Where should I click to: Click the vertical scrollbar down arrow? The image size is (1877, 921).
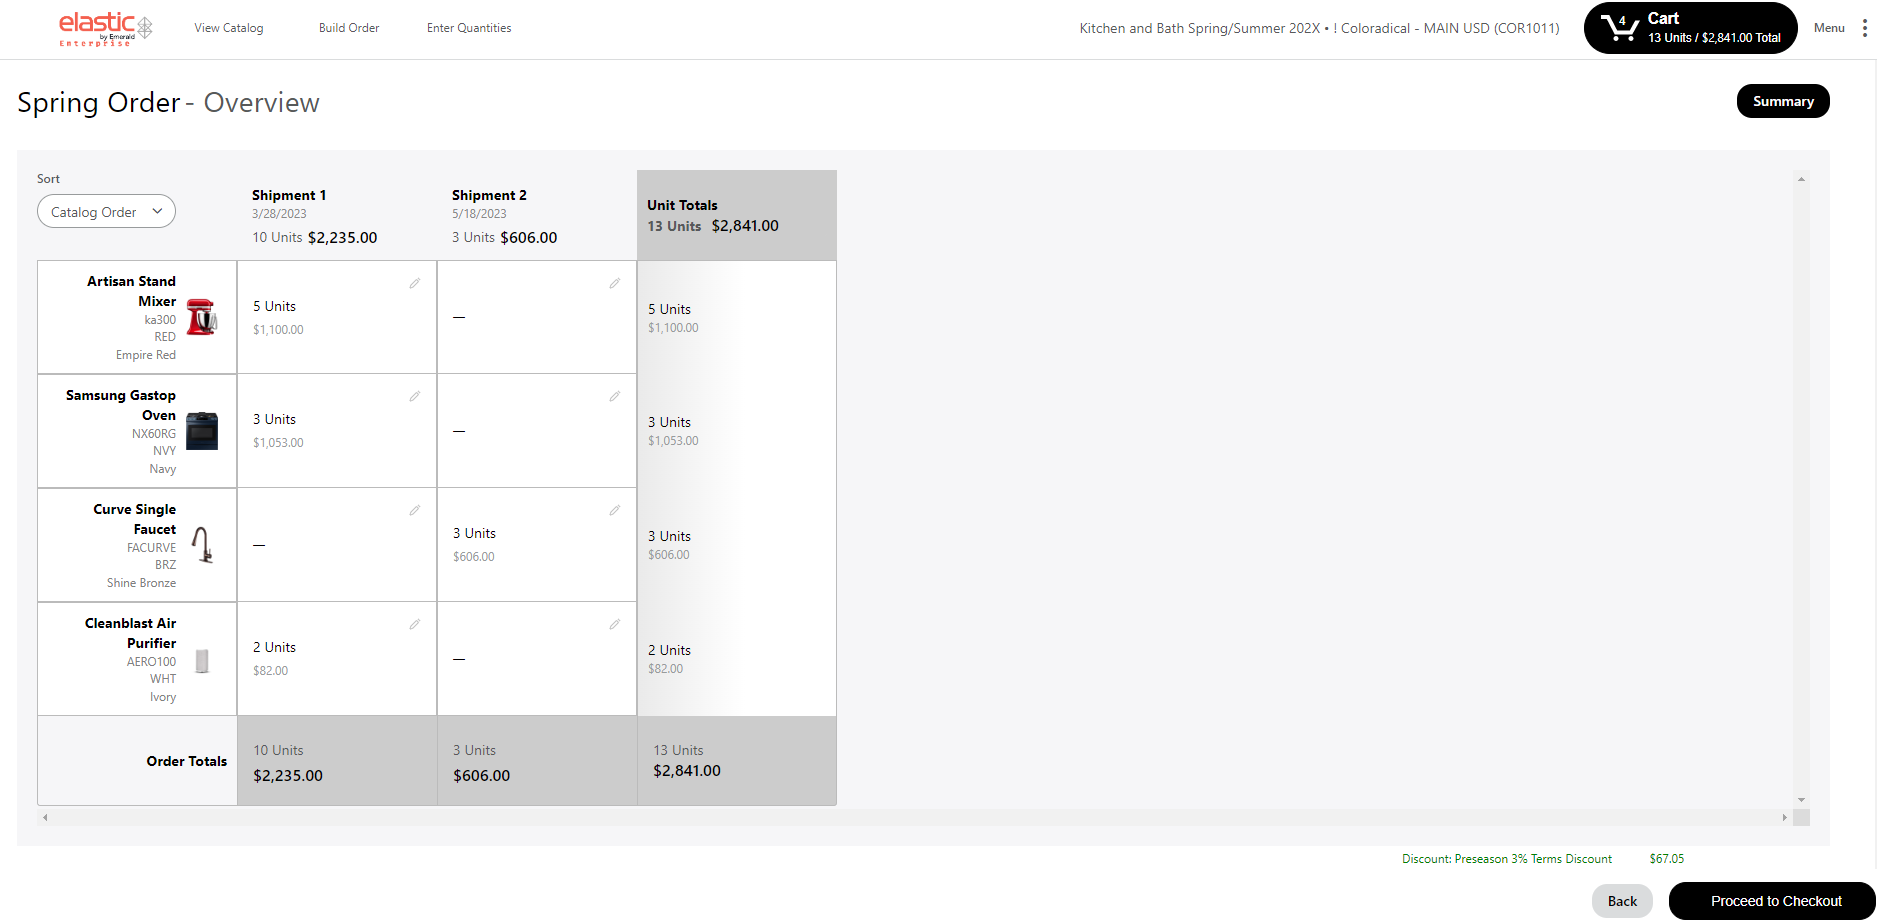click(1801, 800)
